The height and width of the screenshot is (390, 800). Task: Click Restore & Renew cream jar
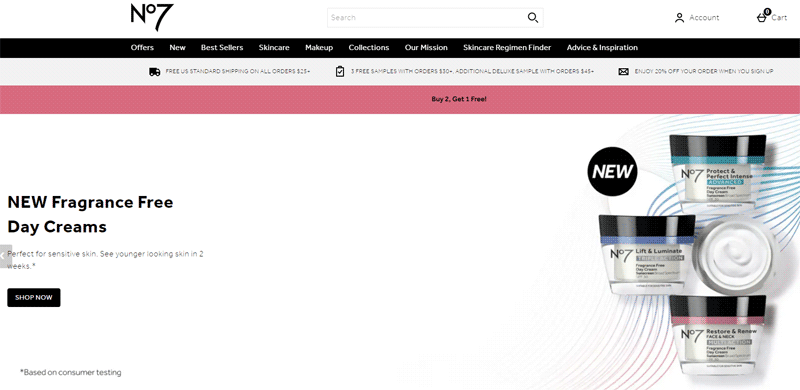click(718, 336)
